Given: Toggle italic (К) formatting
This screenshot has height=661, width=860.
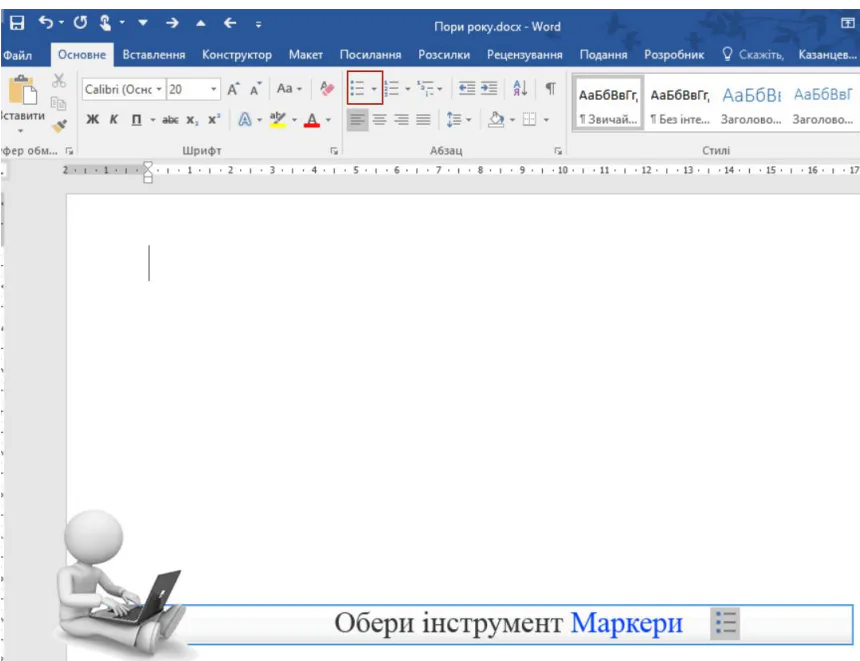Looking at the screenshot, I should pyautogui.click(x=113, y=120).
